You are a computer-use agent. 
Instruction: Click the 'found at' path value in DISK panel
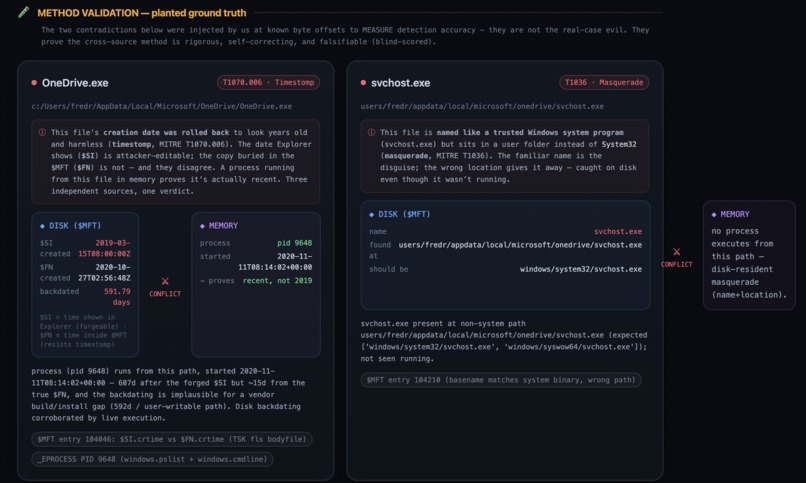(520, 245)
